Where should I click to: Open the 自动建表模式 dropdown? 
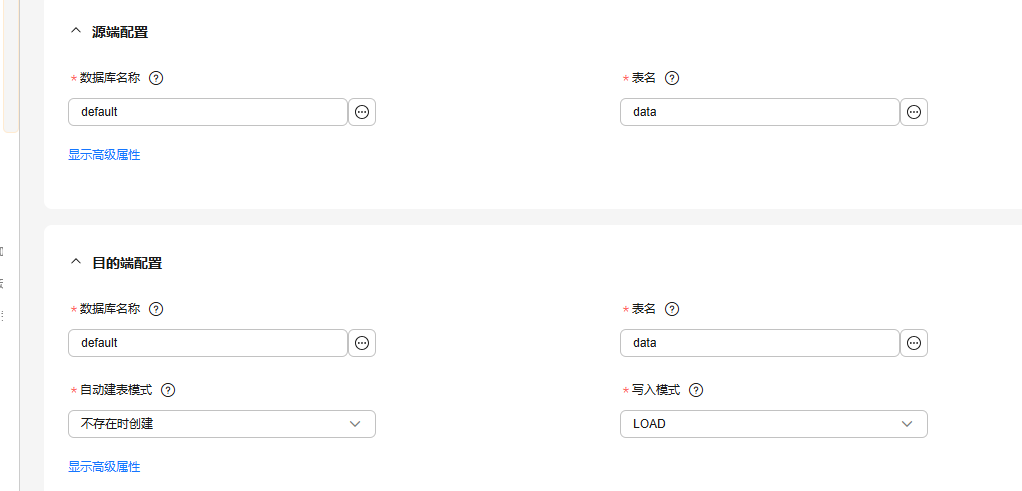222,424
